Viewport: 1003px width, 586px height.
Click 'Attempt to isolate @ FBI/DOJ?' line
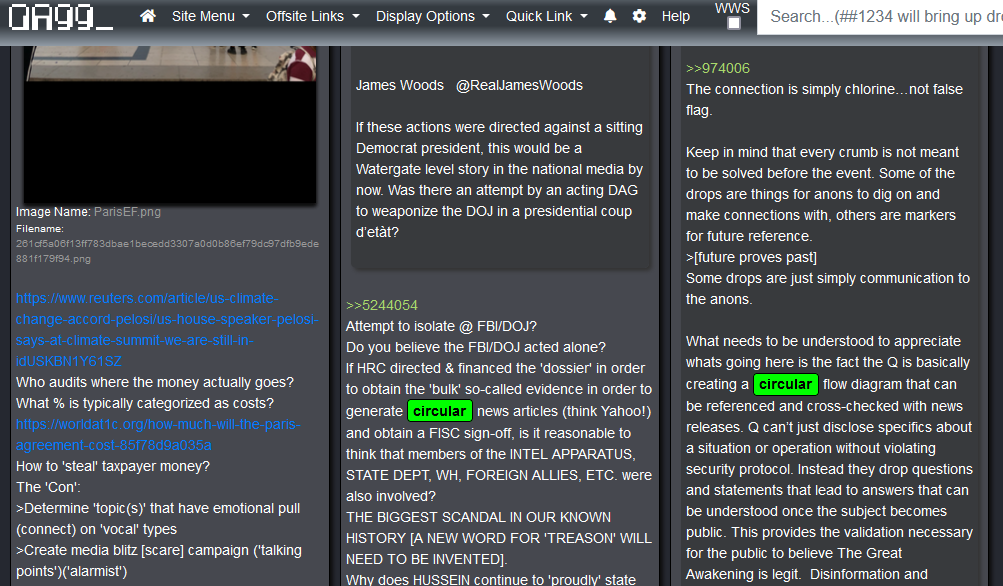[x=441, y=326]
